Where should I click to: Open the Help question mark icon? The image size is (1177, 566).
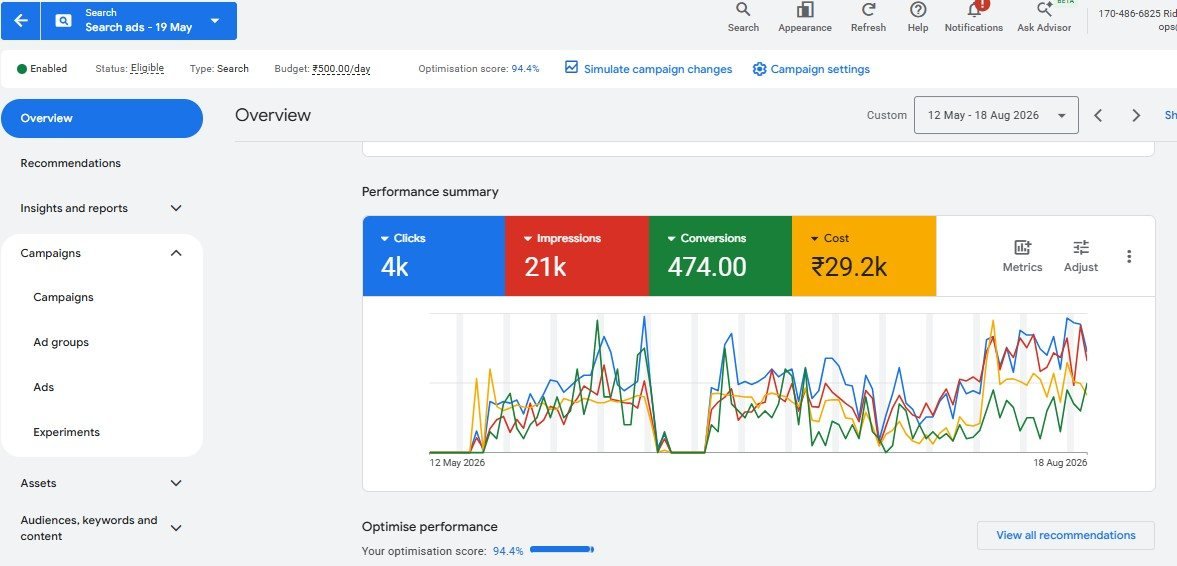(917, 17)
